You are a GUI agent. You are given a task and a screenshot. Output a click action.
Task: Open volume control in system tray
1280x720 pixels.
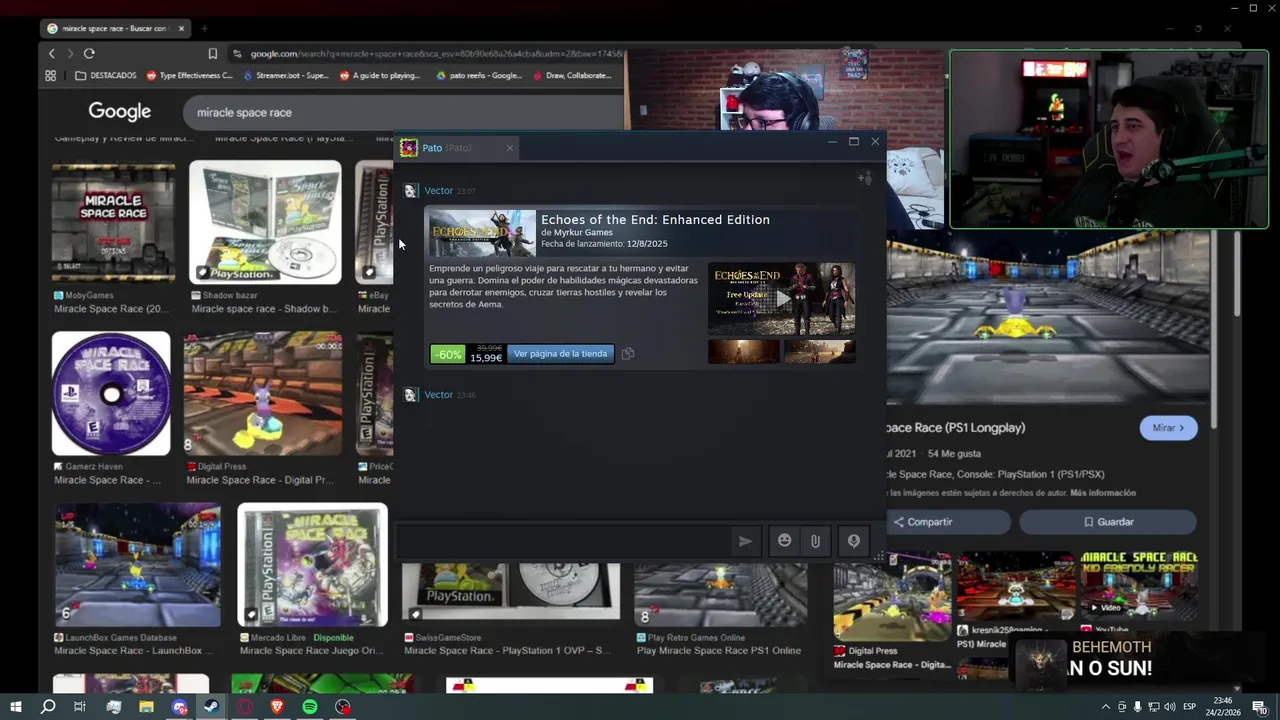point(1171,707)
